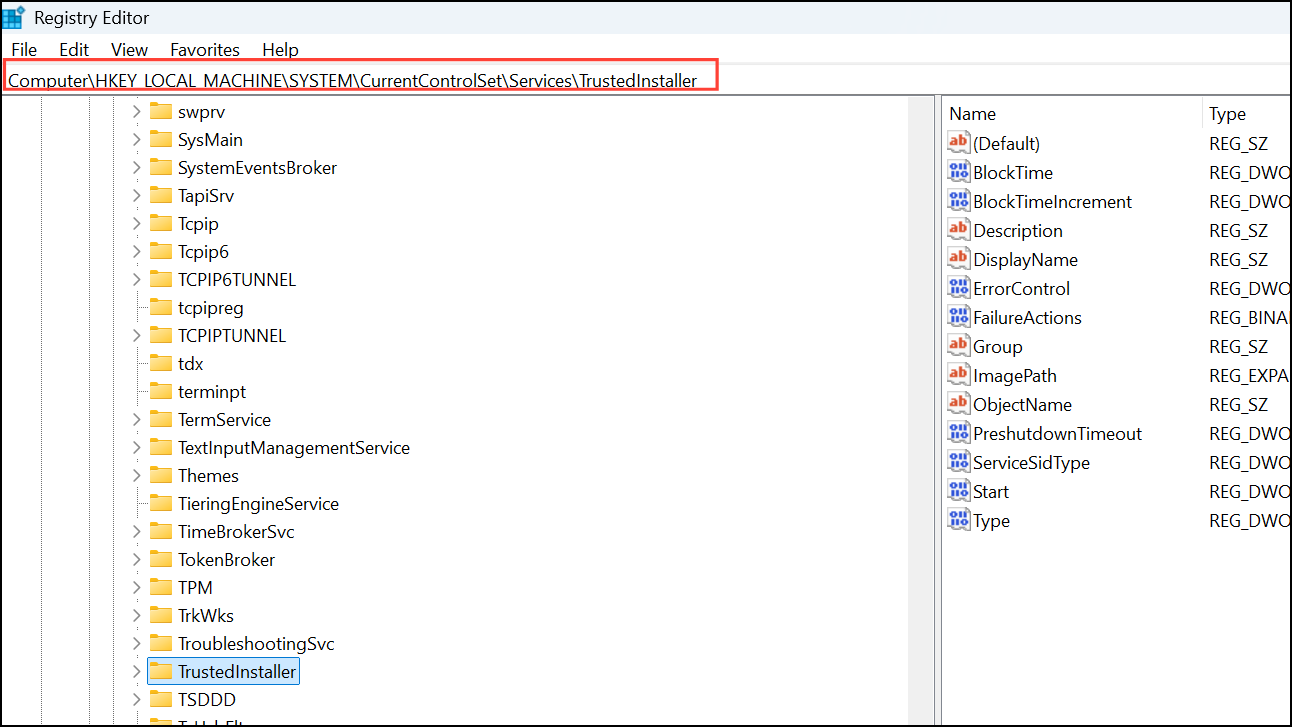Select the TSDDD folder icon
This screenshot has height=727, width=1292.
(161, 699)
